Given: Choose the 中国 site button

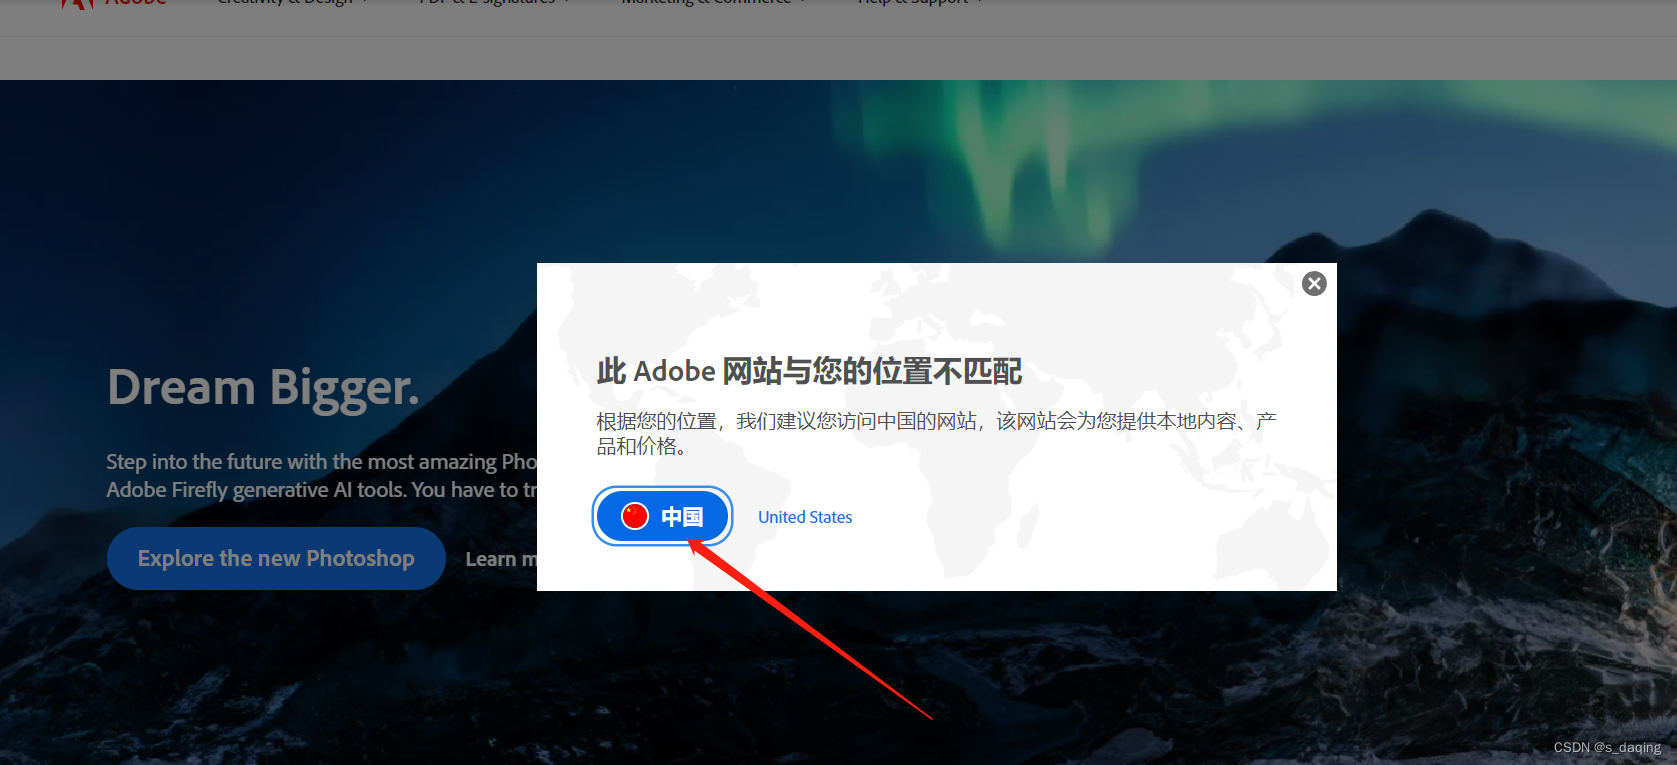Looking at the screenshot, I should click(x=662, y=516).
